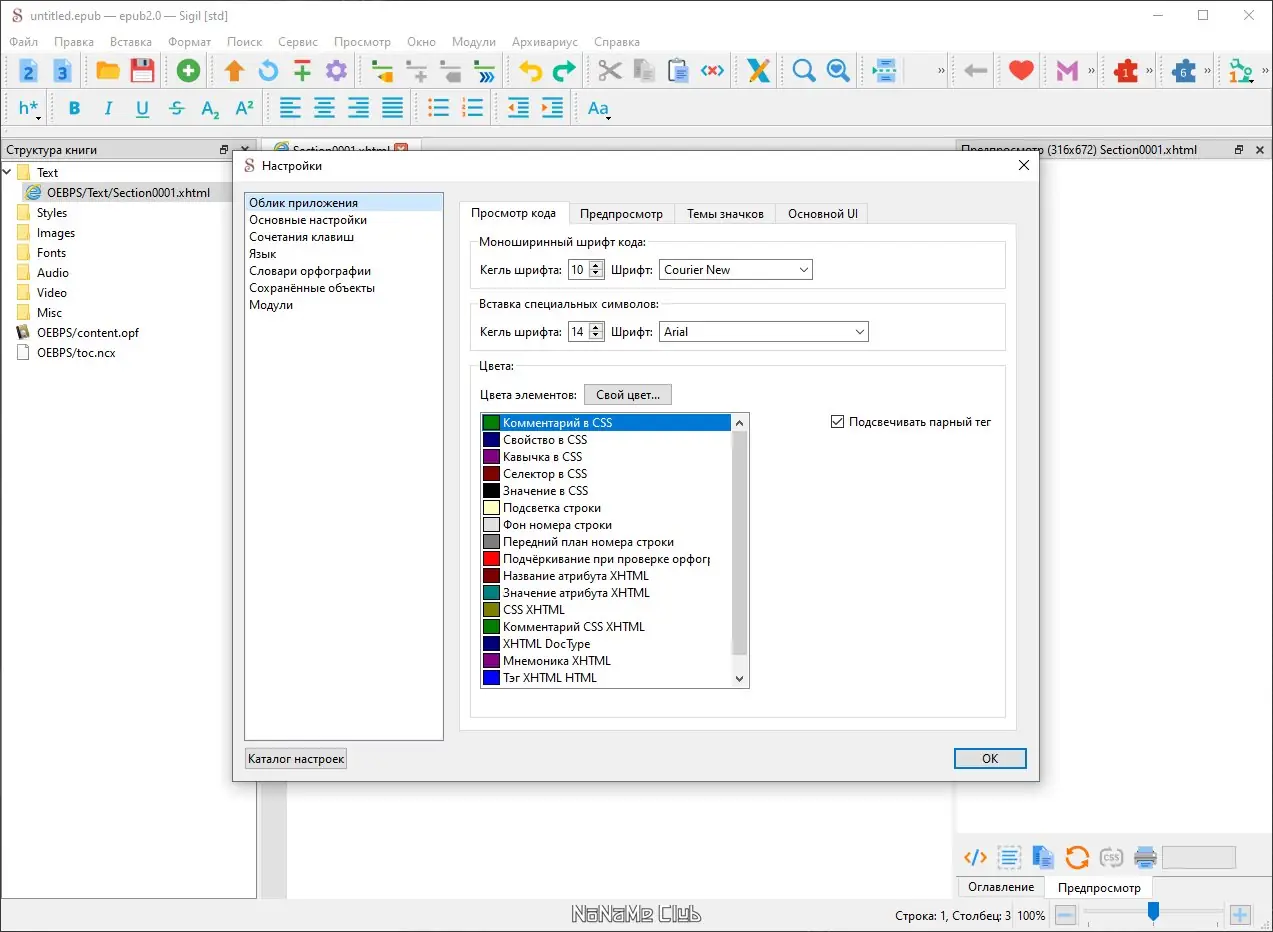Open the Arial font dropdown
This screenshot has width=1273, height=932.
(764, 332)
